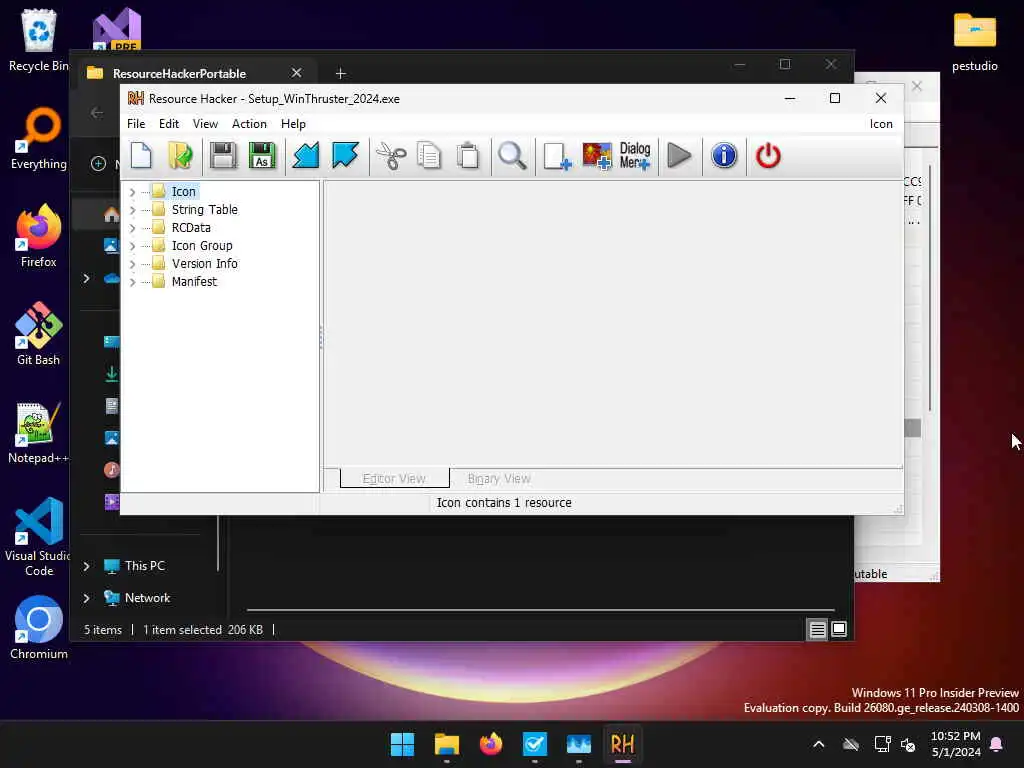Click the gray Save floppy disk icon
The height and width of the screenshot is (768, 1024).
[x=223, y=156]
